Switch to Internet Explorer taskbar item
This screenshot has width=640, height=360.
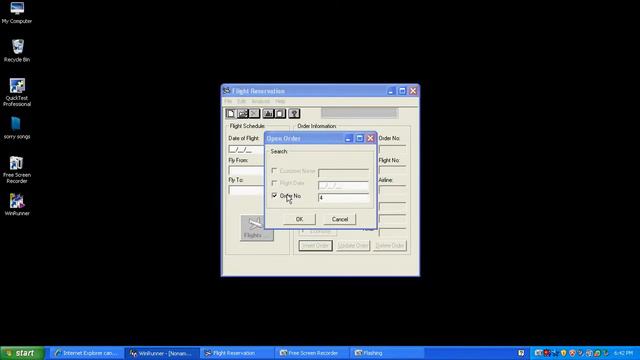tap(87, 353)
